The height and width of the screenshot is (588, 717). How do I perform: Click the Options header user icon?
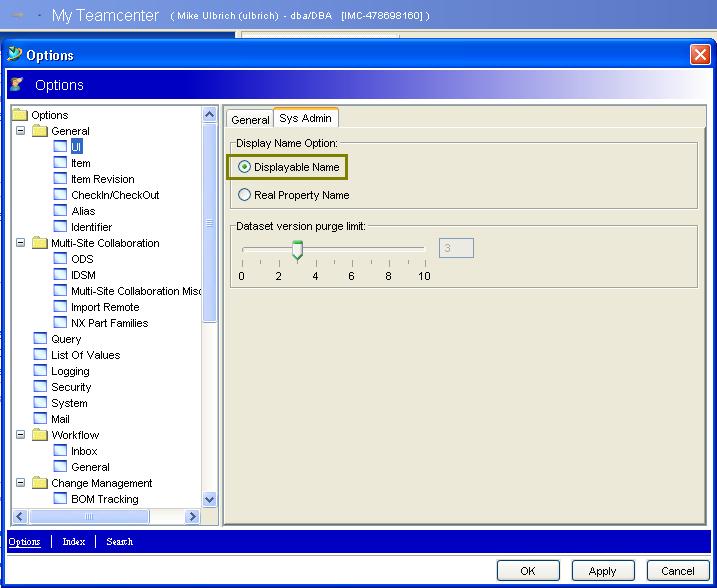click(x=16, y=84)
